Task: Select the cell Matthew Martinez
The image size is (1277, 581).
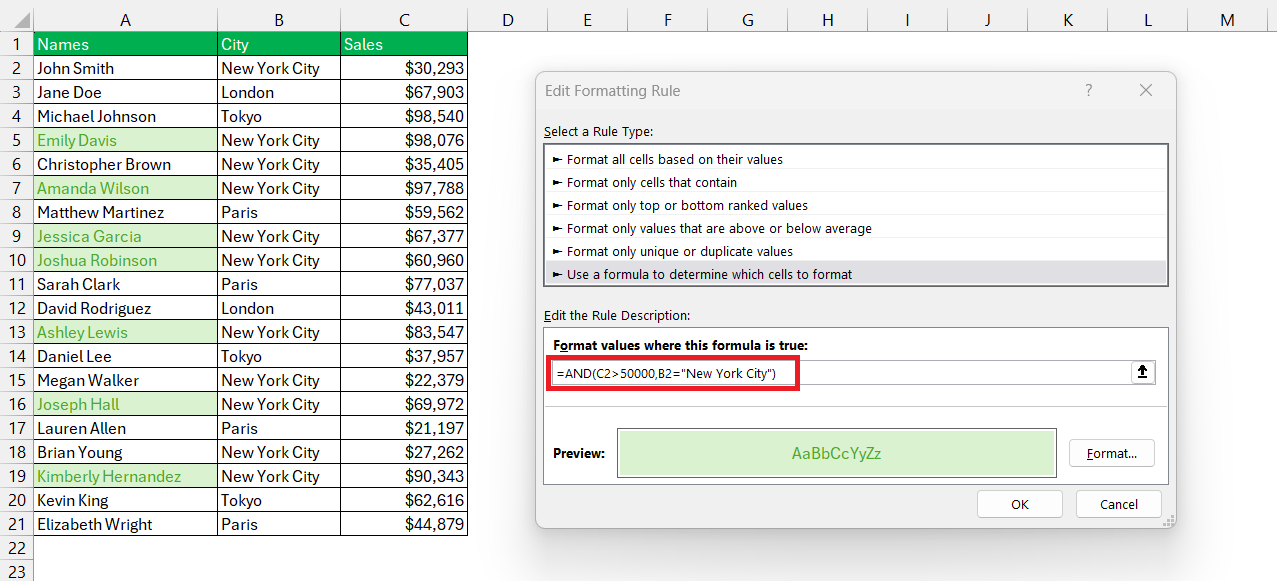Action: point(125,212)
